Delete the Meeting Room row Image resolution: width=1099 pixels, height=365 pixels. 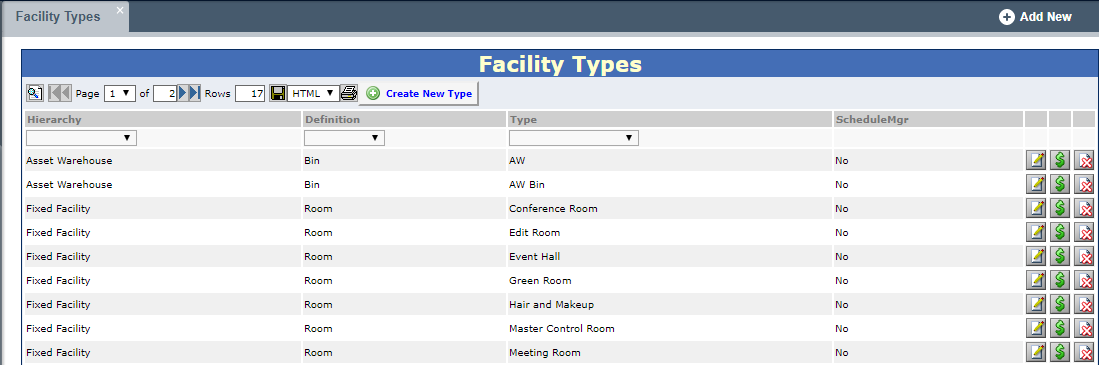(x=1084, y=352)
